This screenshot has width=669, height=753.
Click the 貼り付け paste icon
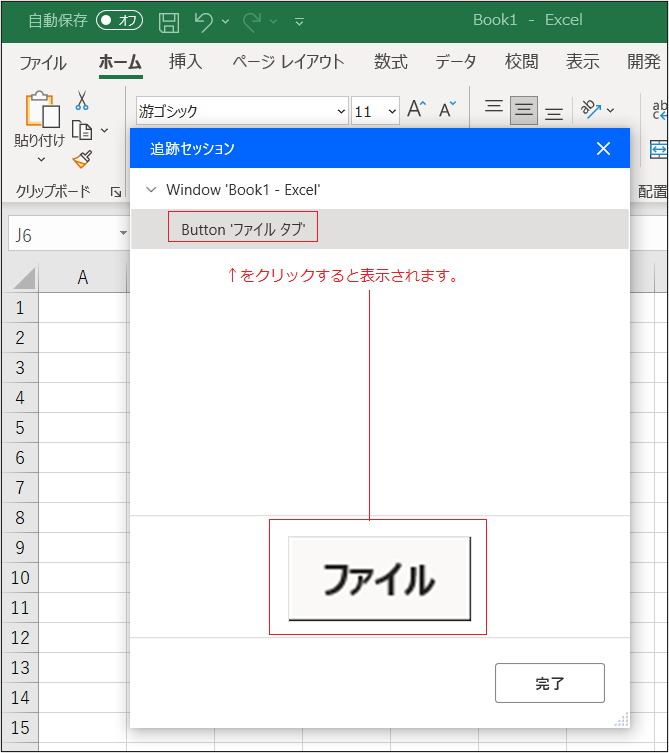click(42, 109)
